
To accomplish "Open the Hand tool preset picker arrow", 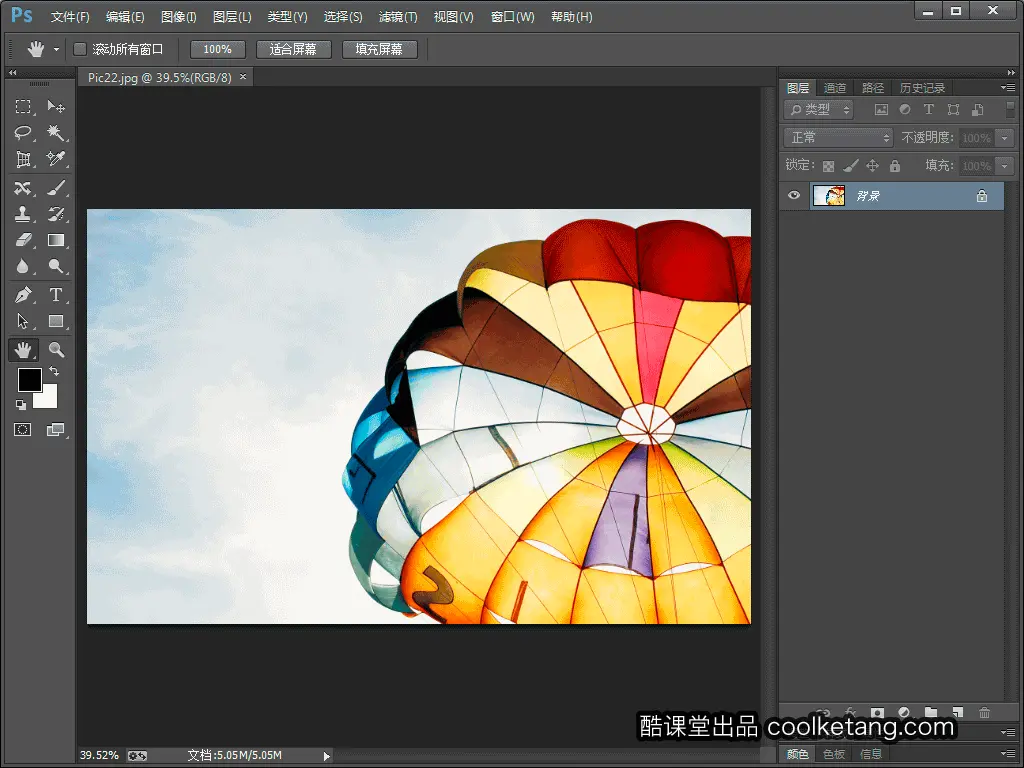I will click(56, 50).
